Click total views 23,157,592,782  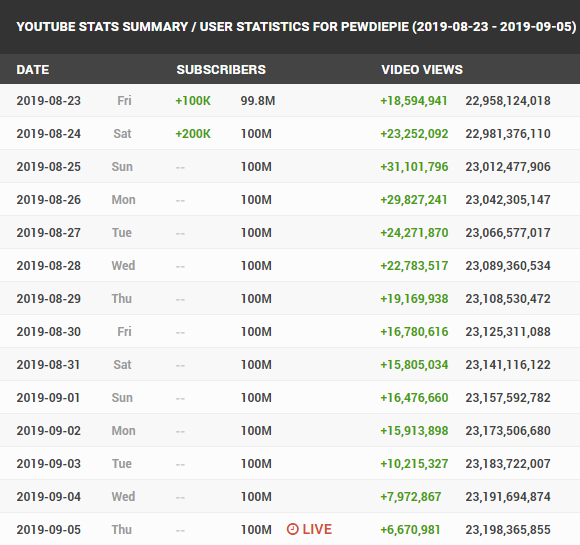click(508, 397)
